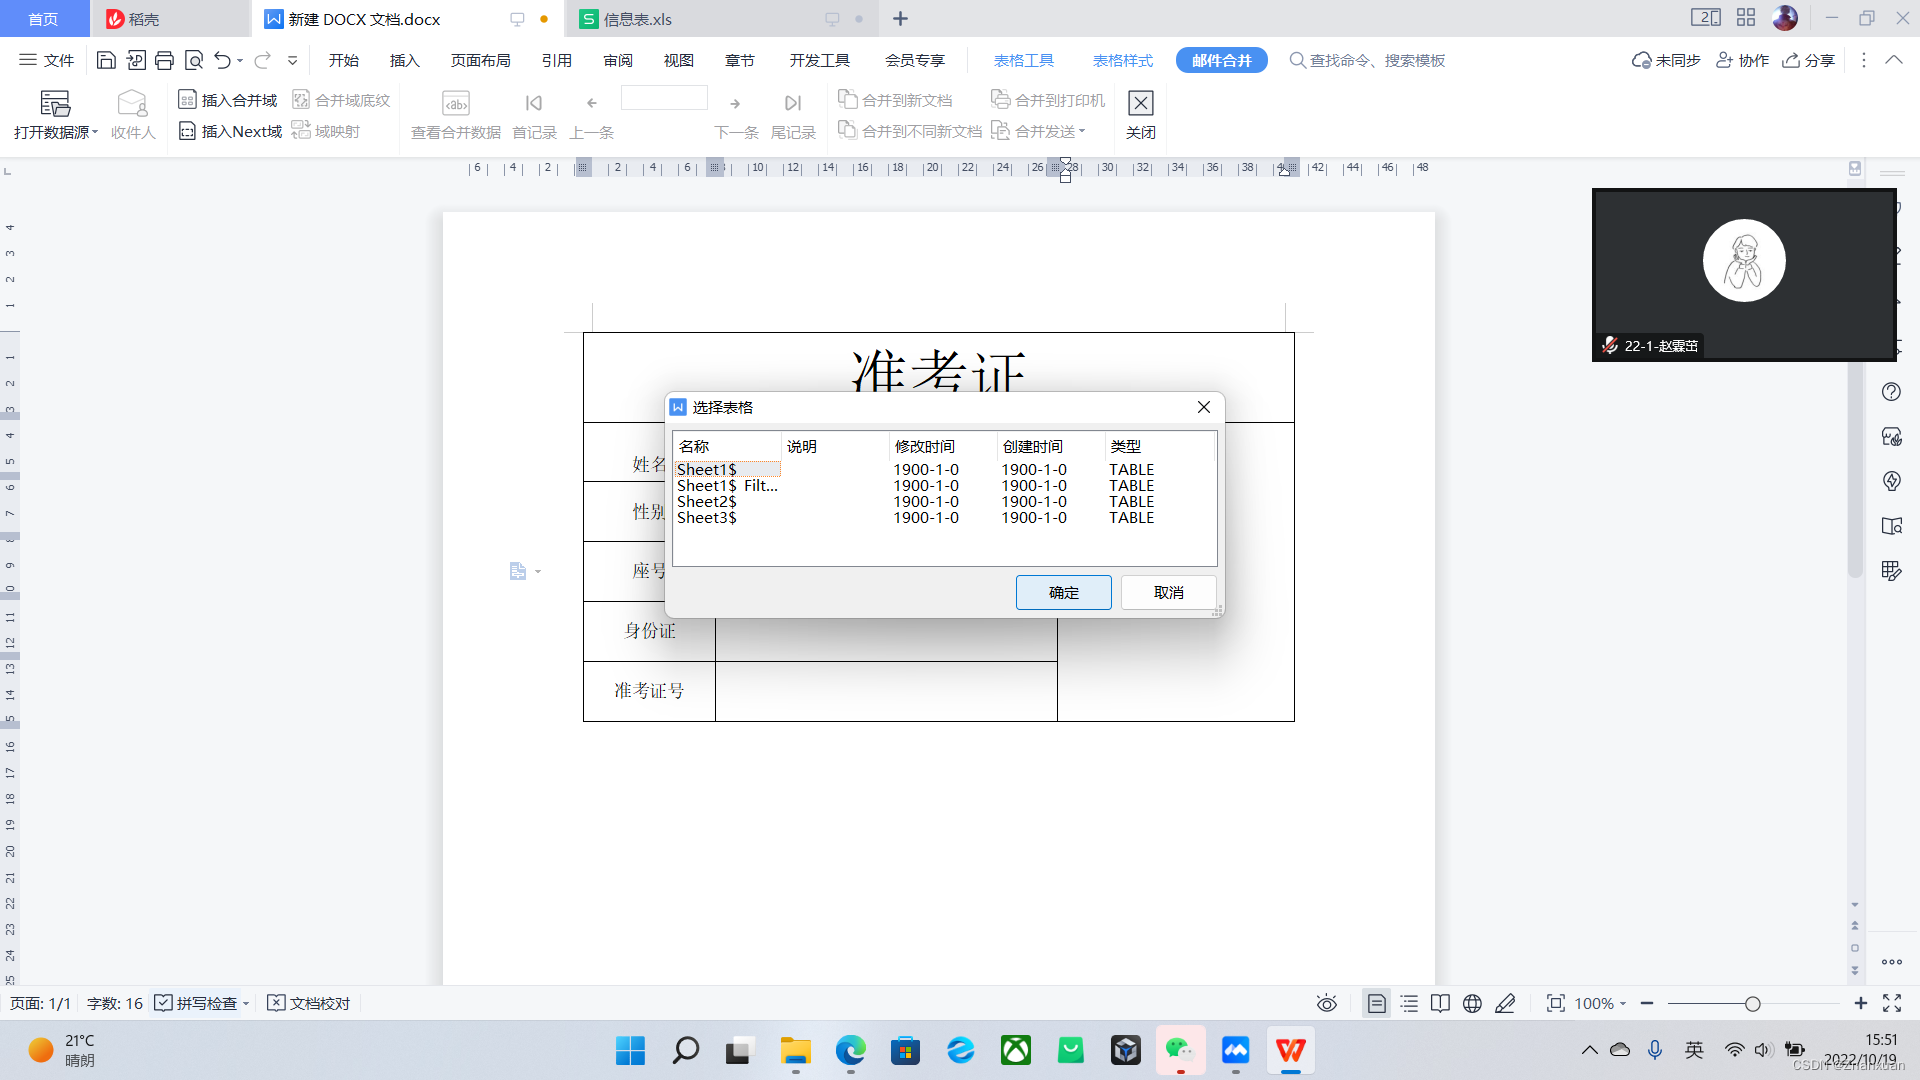Click the zoom slider handle
The width and height of the screenshot is (1920, 1080).
[x=1752, y=1003]
